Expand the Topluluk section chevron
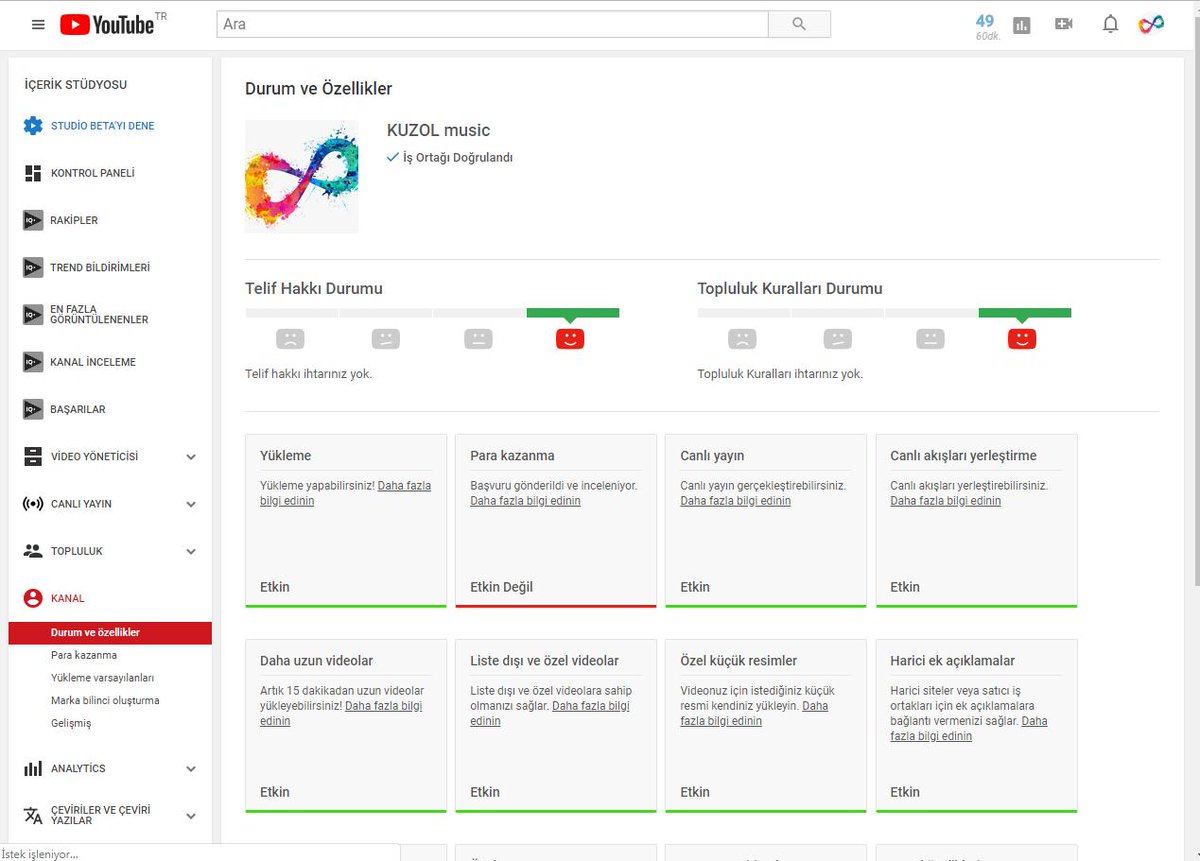The height and width of the screenshot is (861, 1200). (x=191, y=551)
